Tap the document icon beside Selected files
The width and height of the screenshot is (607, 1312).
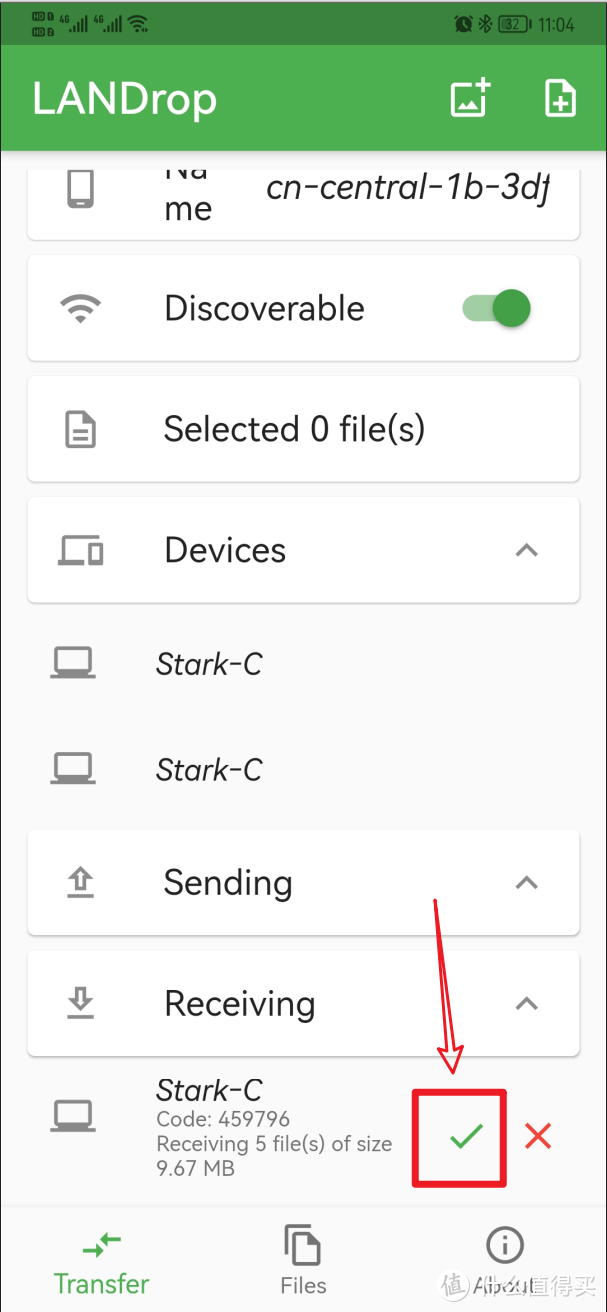tap(80, 430)
